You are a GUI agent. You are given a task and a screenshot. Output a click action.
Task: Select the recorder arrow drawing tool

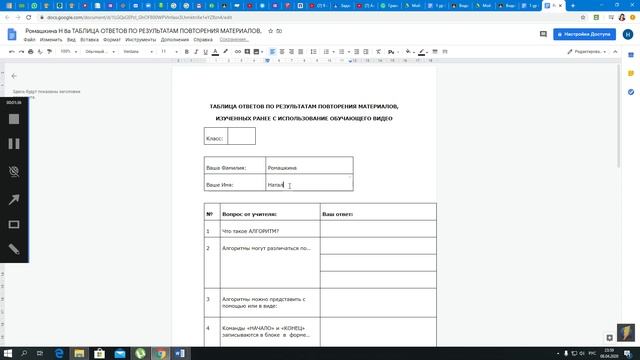[x=14, y=200]
